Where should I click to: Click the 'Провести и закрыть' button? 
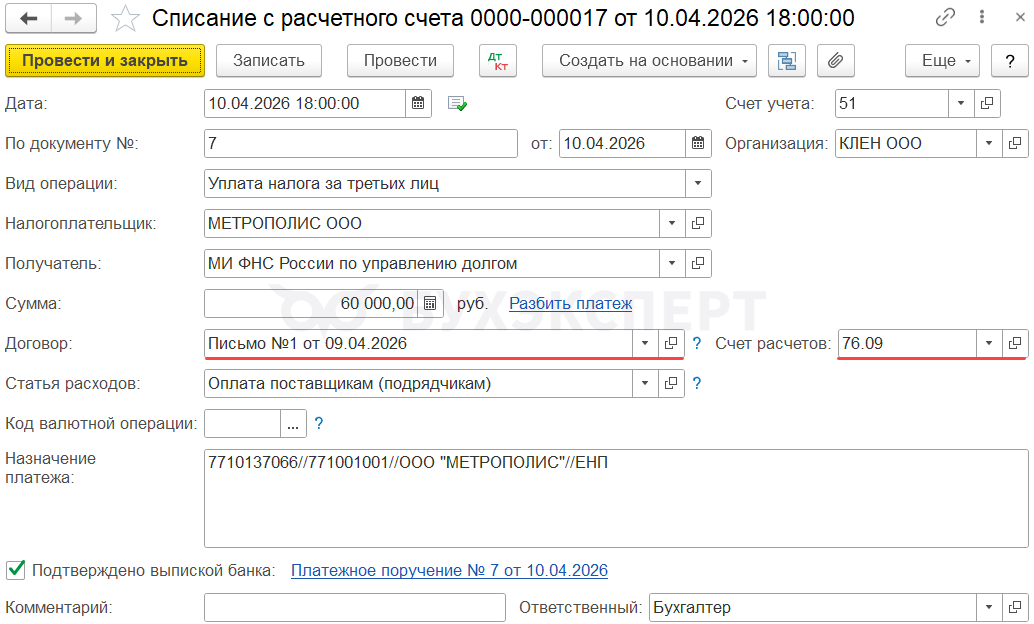click(105, 61)
